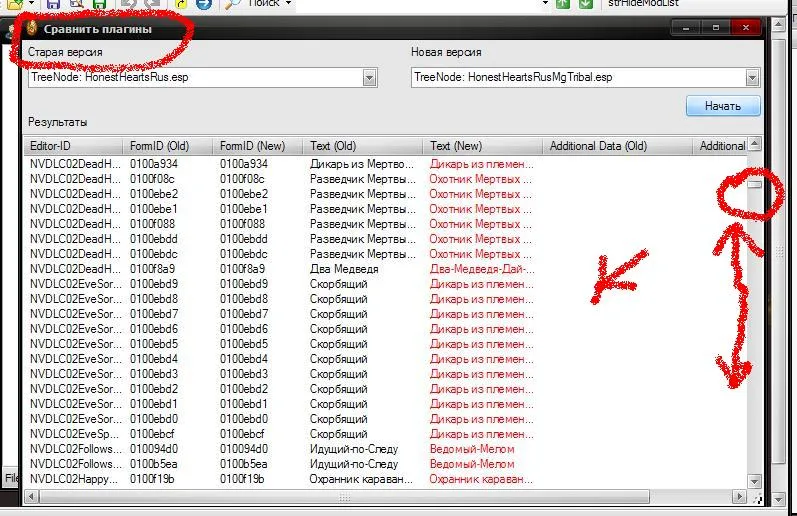Select FormID (Old) cell 0100ebcf

tap(152, 434)
